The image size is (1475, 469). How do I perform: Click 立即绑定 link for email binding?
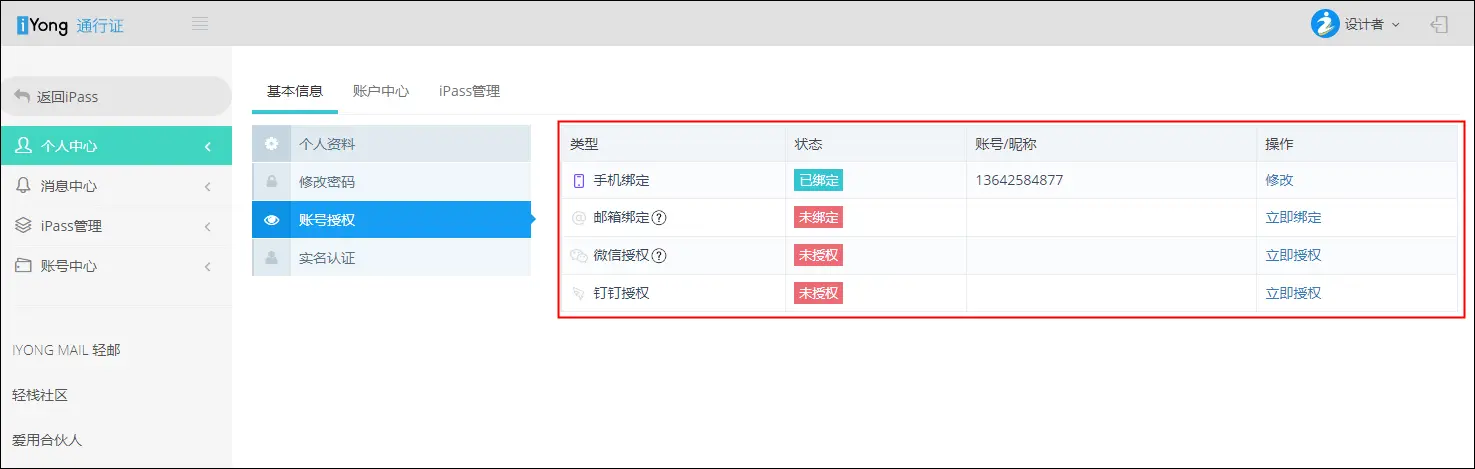[1293, 218]
